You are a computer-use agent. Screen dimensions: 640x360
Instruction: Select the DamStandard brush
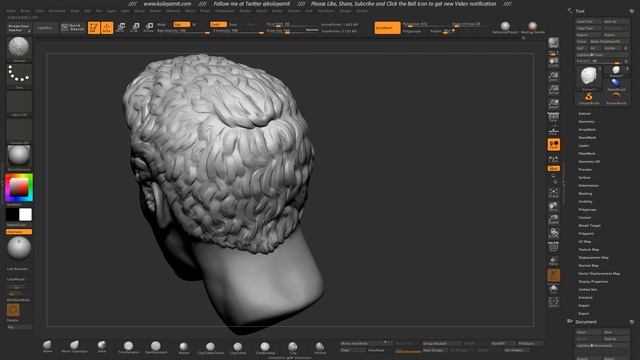(x=156, y=347)
